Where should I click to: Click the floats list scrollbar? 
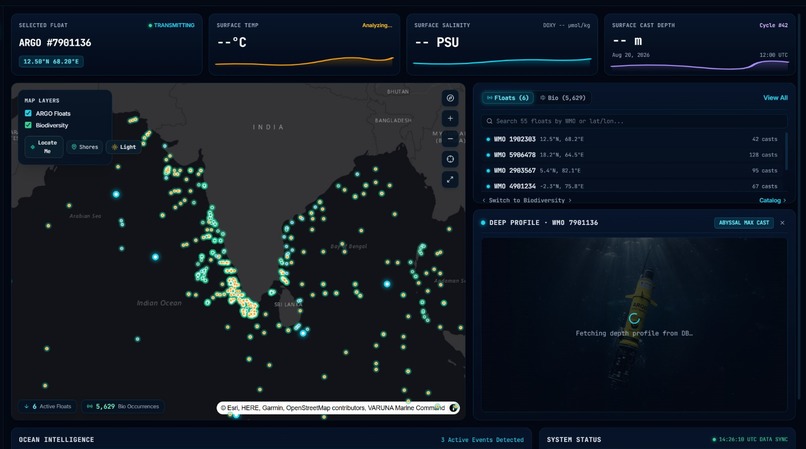(786, 152)
